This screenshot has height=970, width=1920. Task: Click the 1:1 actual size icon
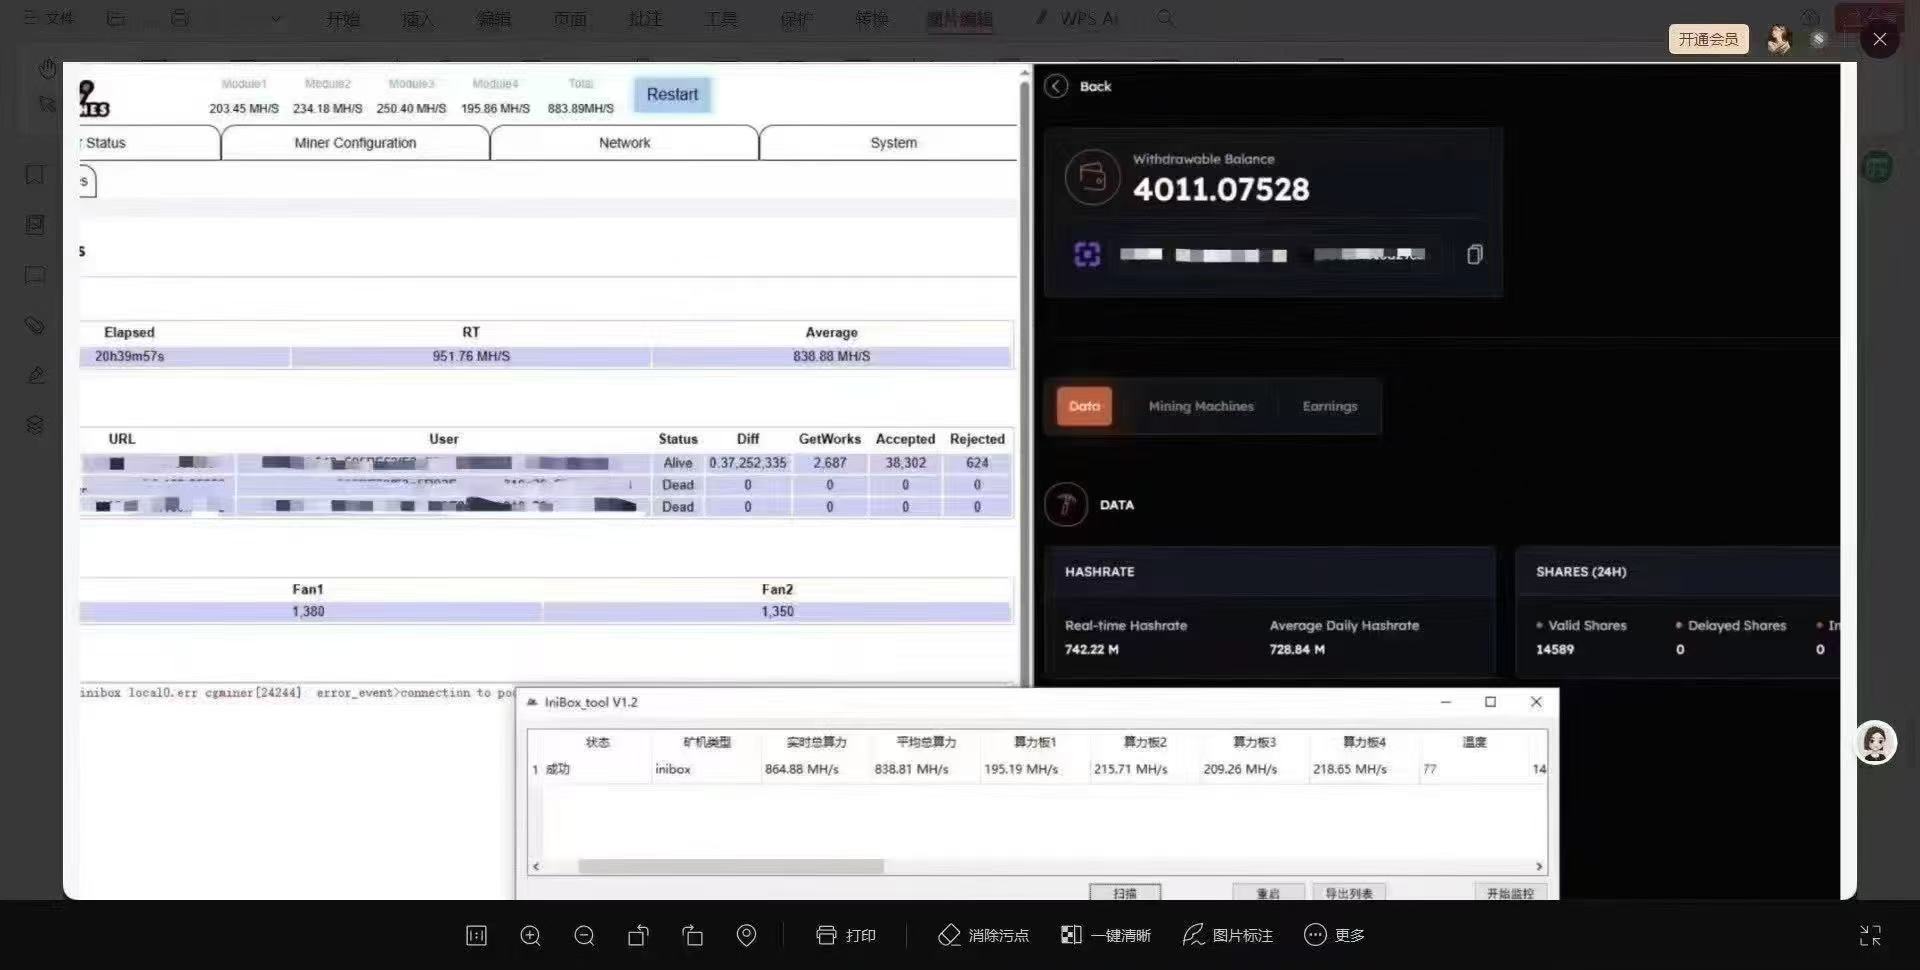476,935
